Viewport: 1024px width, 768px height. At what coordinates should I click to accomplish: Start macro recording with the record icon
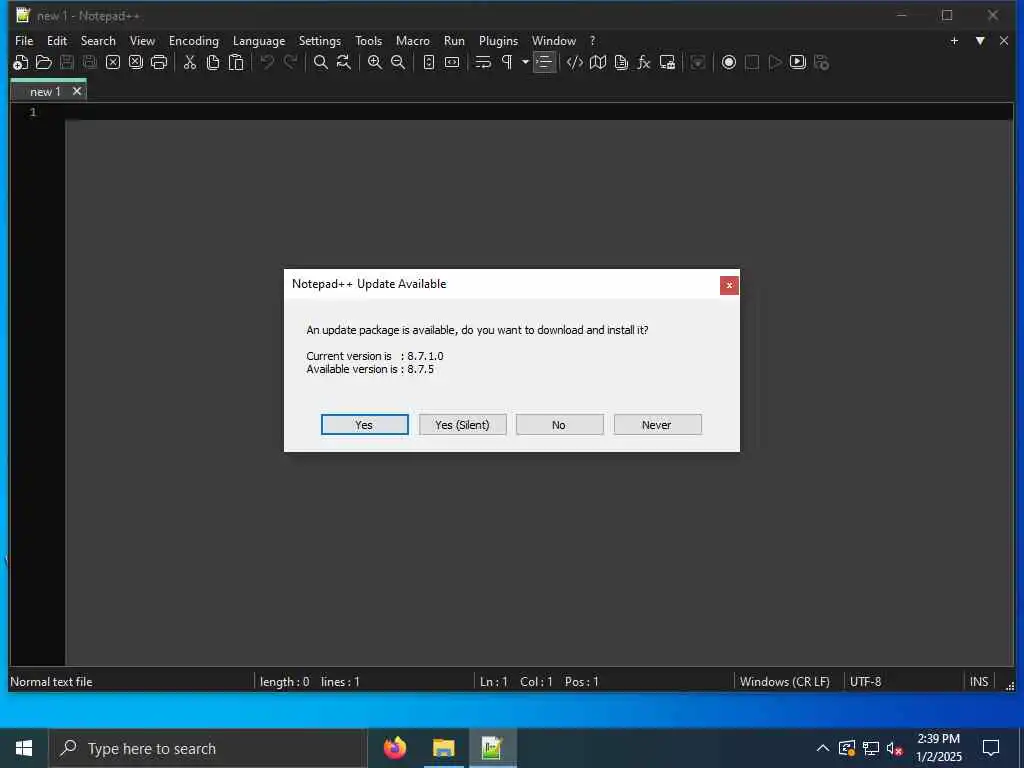tap(729, 63)
